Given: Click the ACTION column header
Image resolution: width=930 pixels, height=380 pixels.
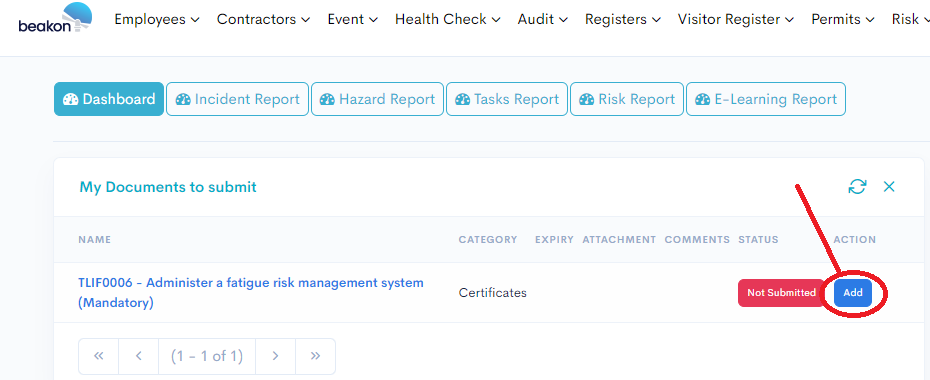Looking at the screenshot, I should (x=855, y=240).
